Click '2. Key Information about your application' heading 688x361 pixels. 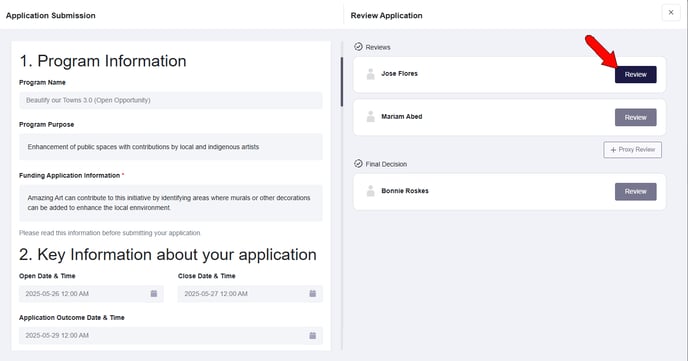(x=168, y=255)
